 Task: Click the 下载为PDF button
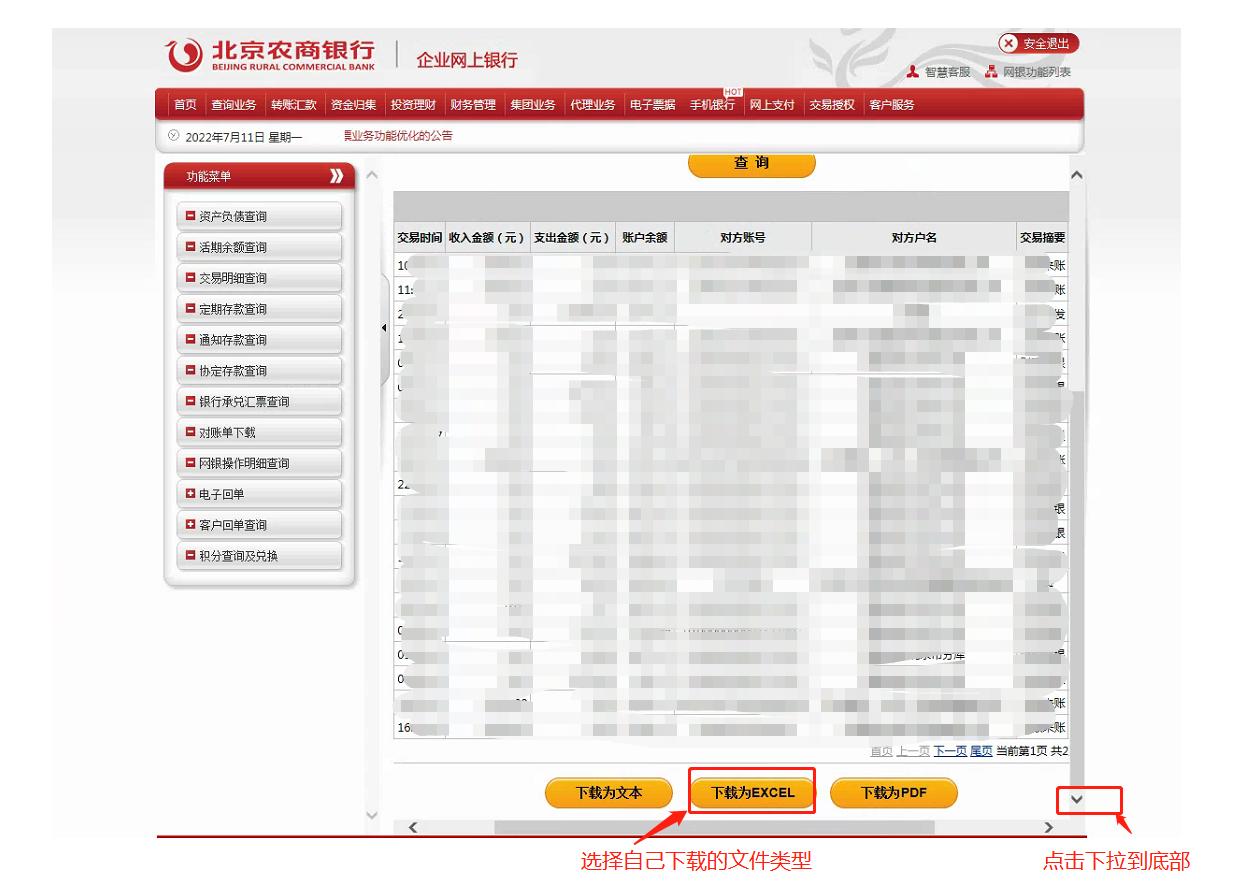[x=893, y=793]
